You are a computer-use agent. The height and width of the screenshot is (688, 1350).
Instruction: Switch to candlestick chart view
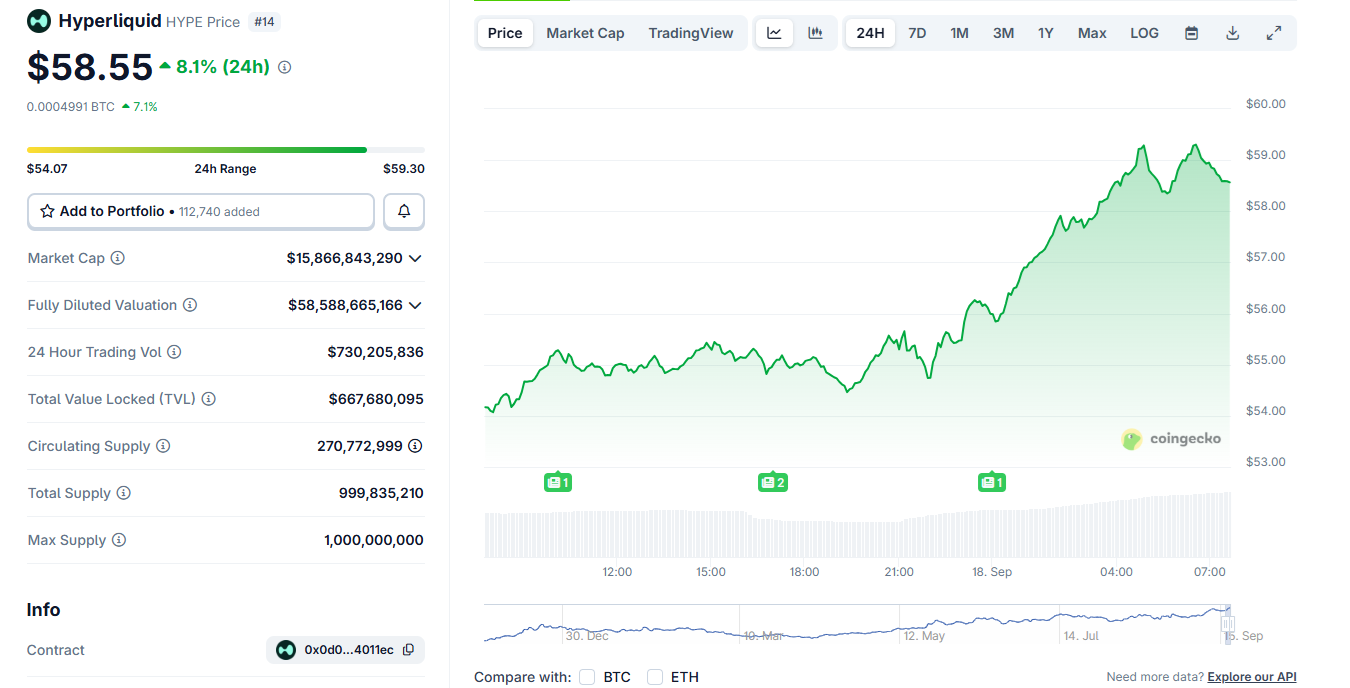[x=815, y=32]
